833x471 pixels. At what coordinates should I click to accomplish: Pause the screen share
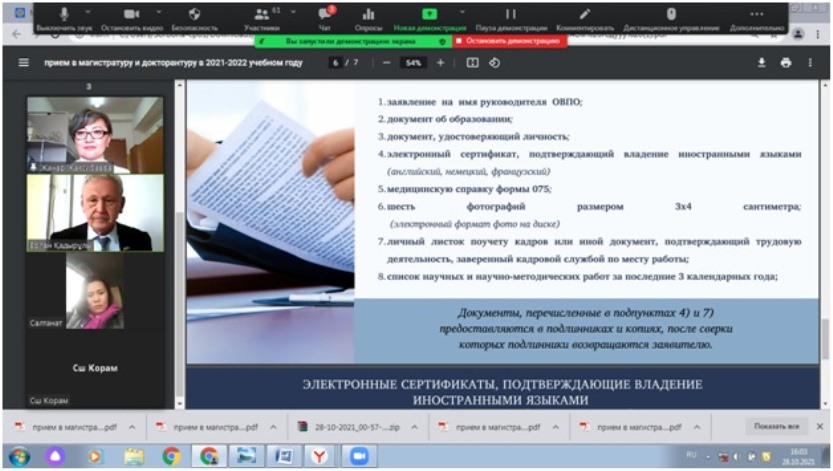511,15
